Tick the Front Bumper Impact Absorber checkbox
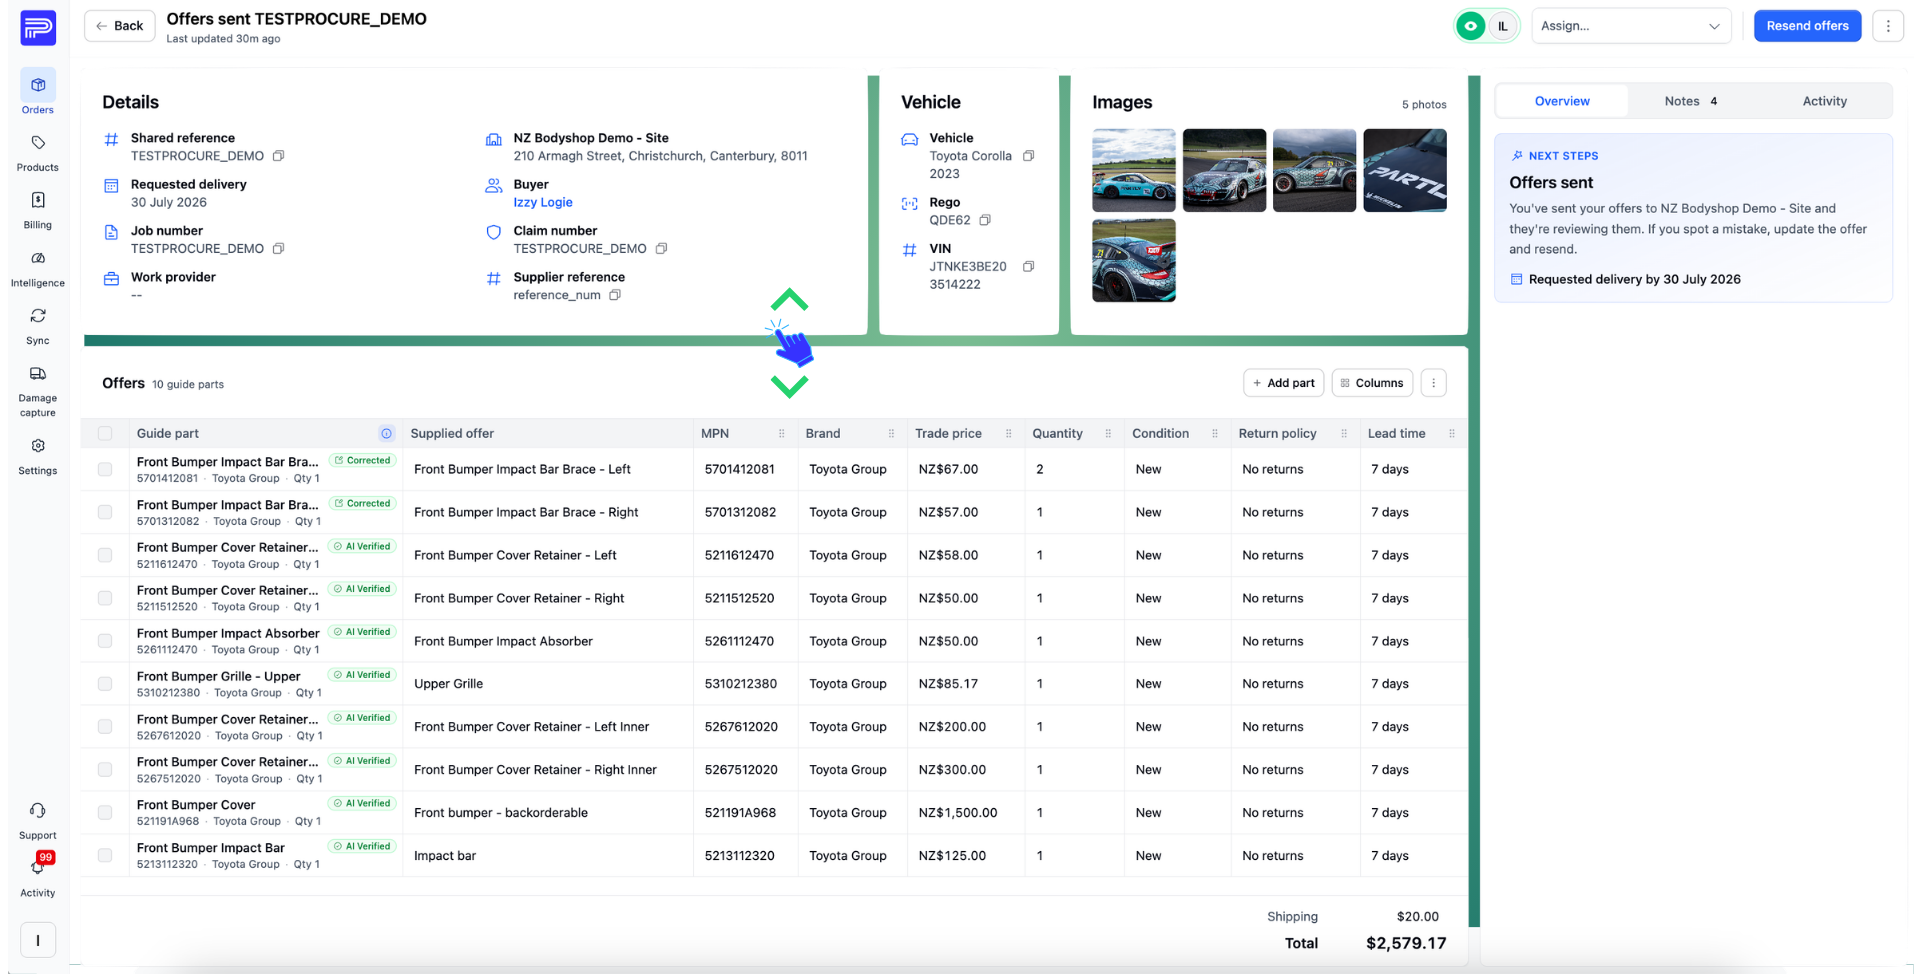The height and width of the screenshot is (974, 1916). coord(105,641)
